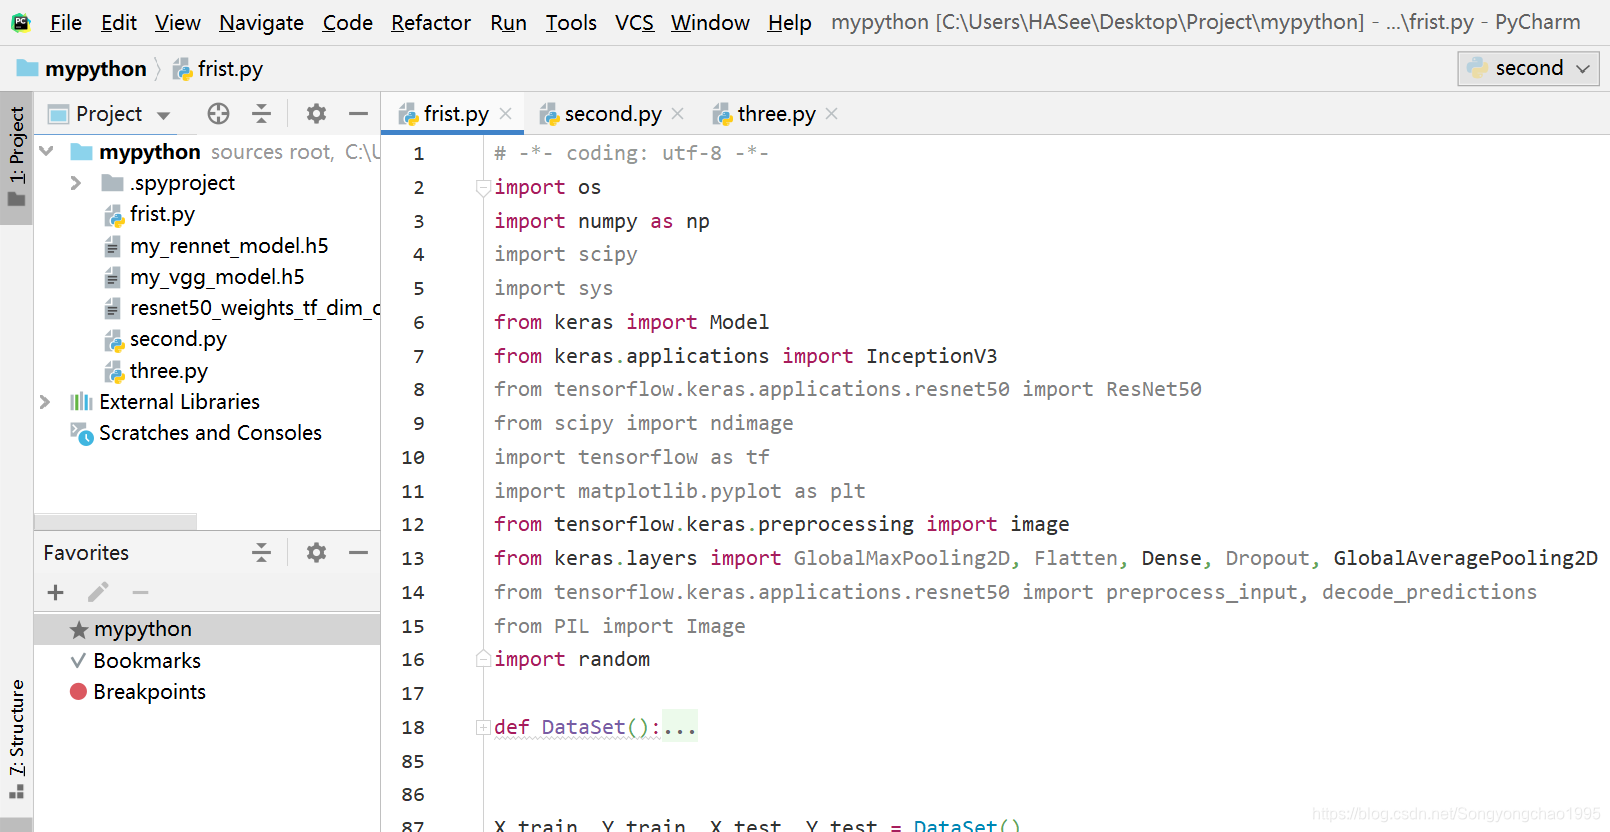
Task: Click the PyCharm application icon
Action: [x=21, y=22]
